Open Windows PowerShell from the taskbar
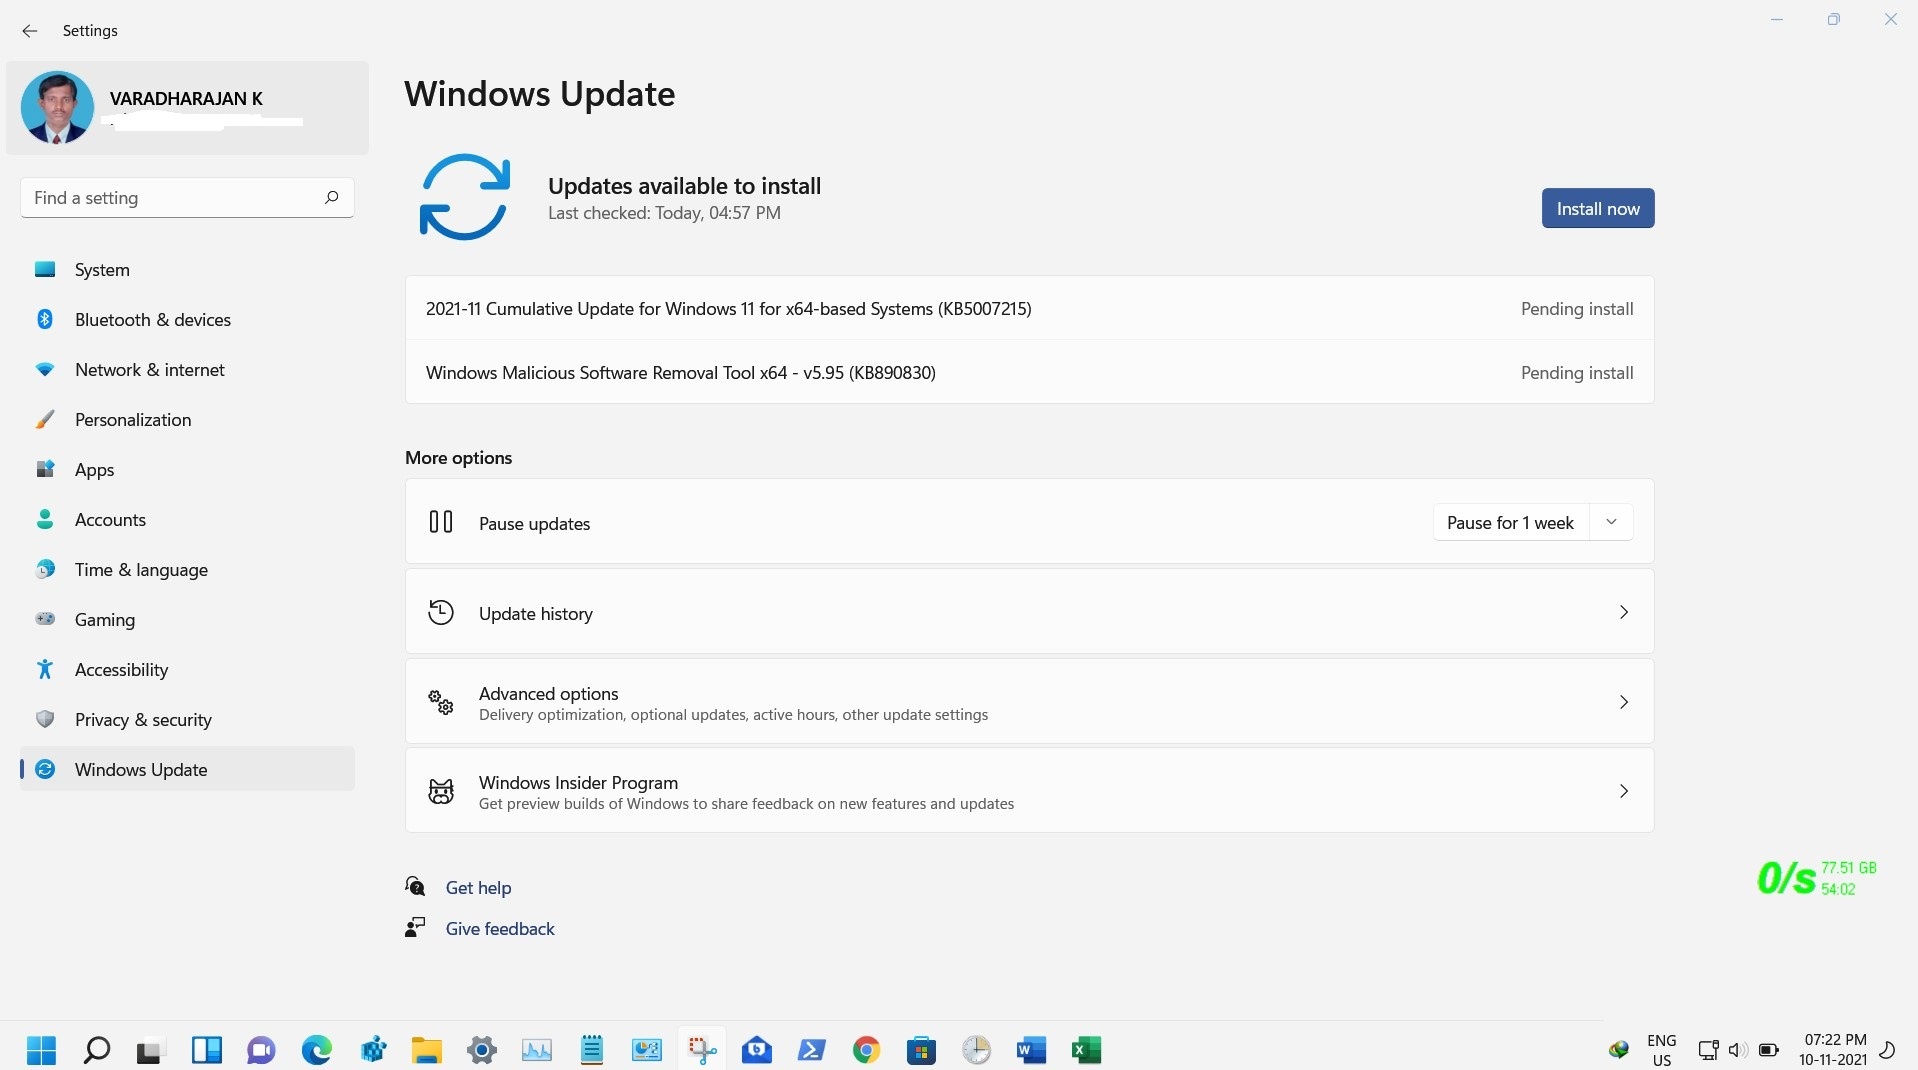1918x1070 pixels. pyautogui.click(x=811, y=1050)
